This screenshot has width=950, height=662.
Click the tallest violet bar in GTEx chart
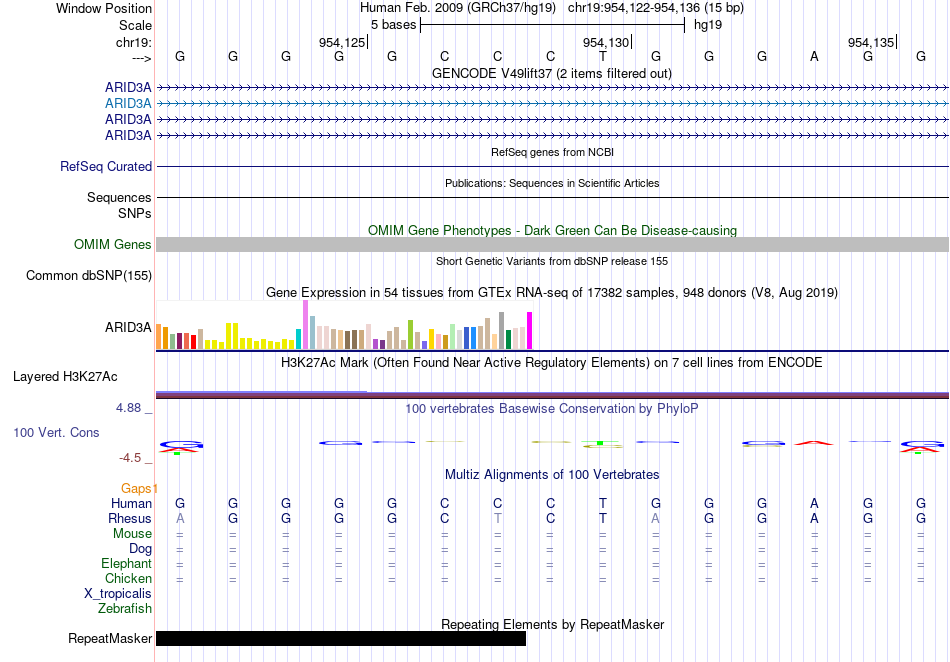point(305,325)
